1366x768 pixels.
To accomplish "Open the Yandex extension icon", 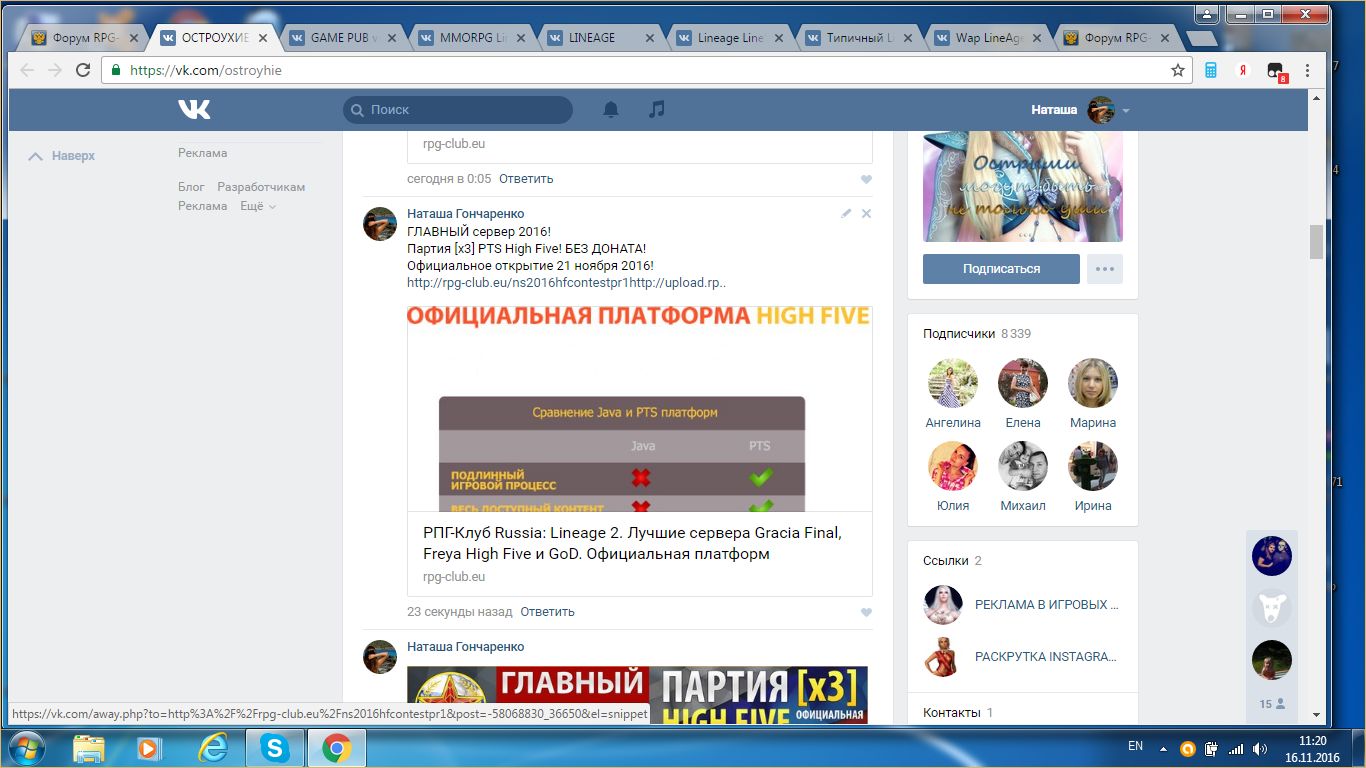I will click(x=1243, y=70).
